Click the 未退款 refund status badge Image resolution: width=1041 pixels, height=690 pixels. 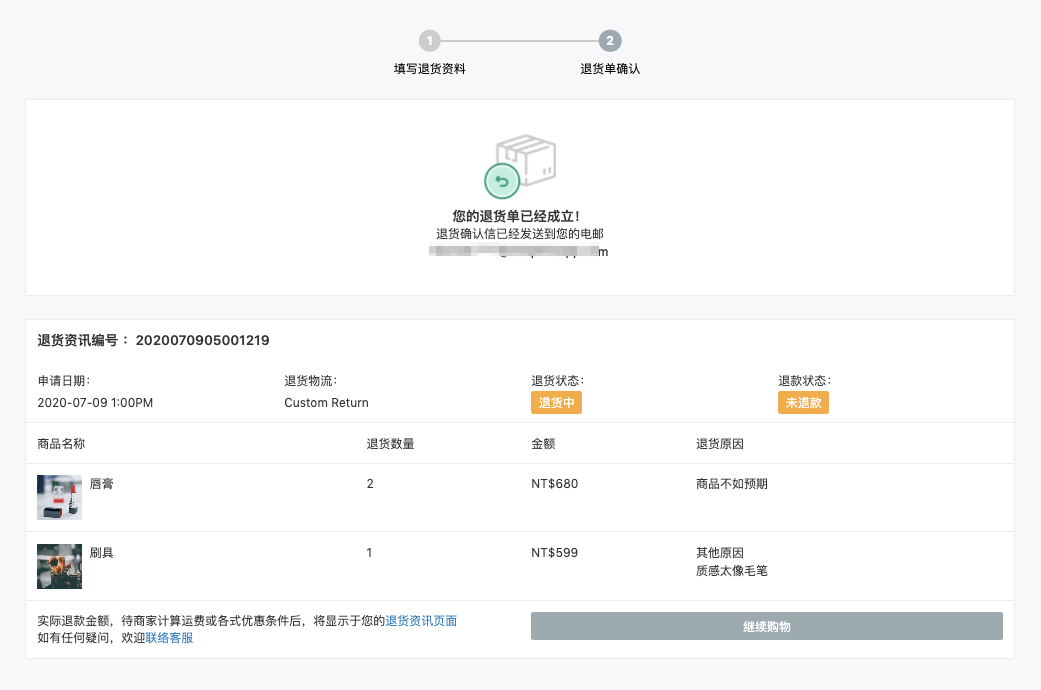pos(803,402)
